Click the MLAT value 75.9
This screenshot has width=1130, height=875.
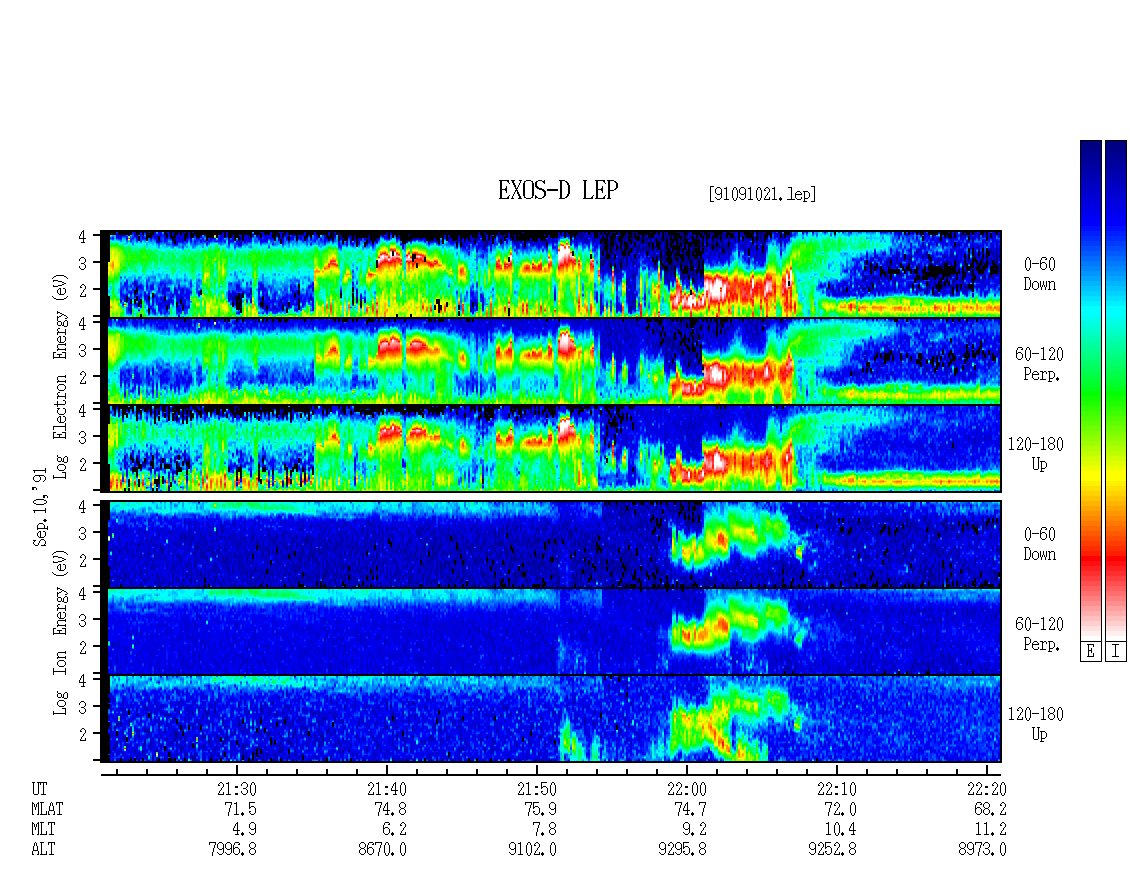point(540,809)
